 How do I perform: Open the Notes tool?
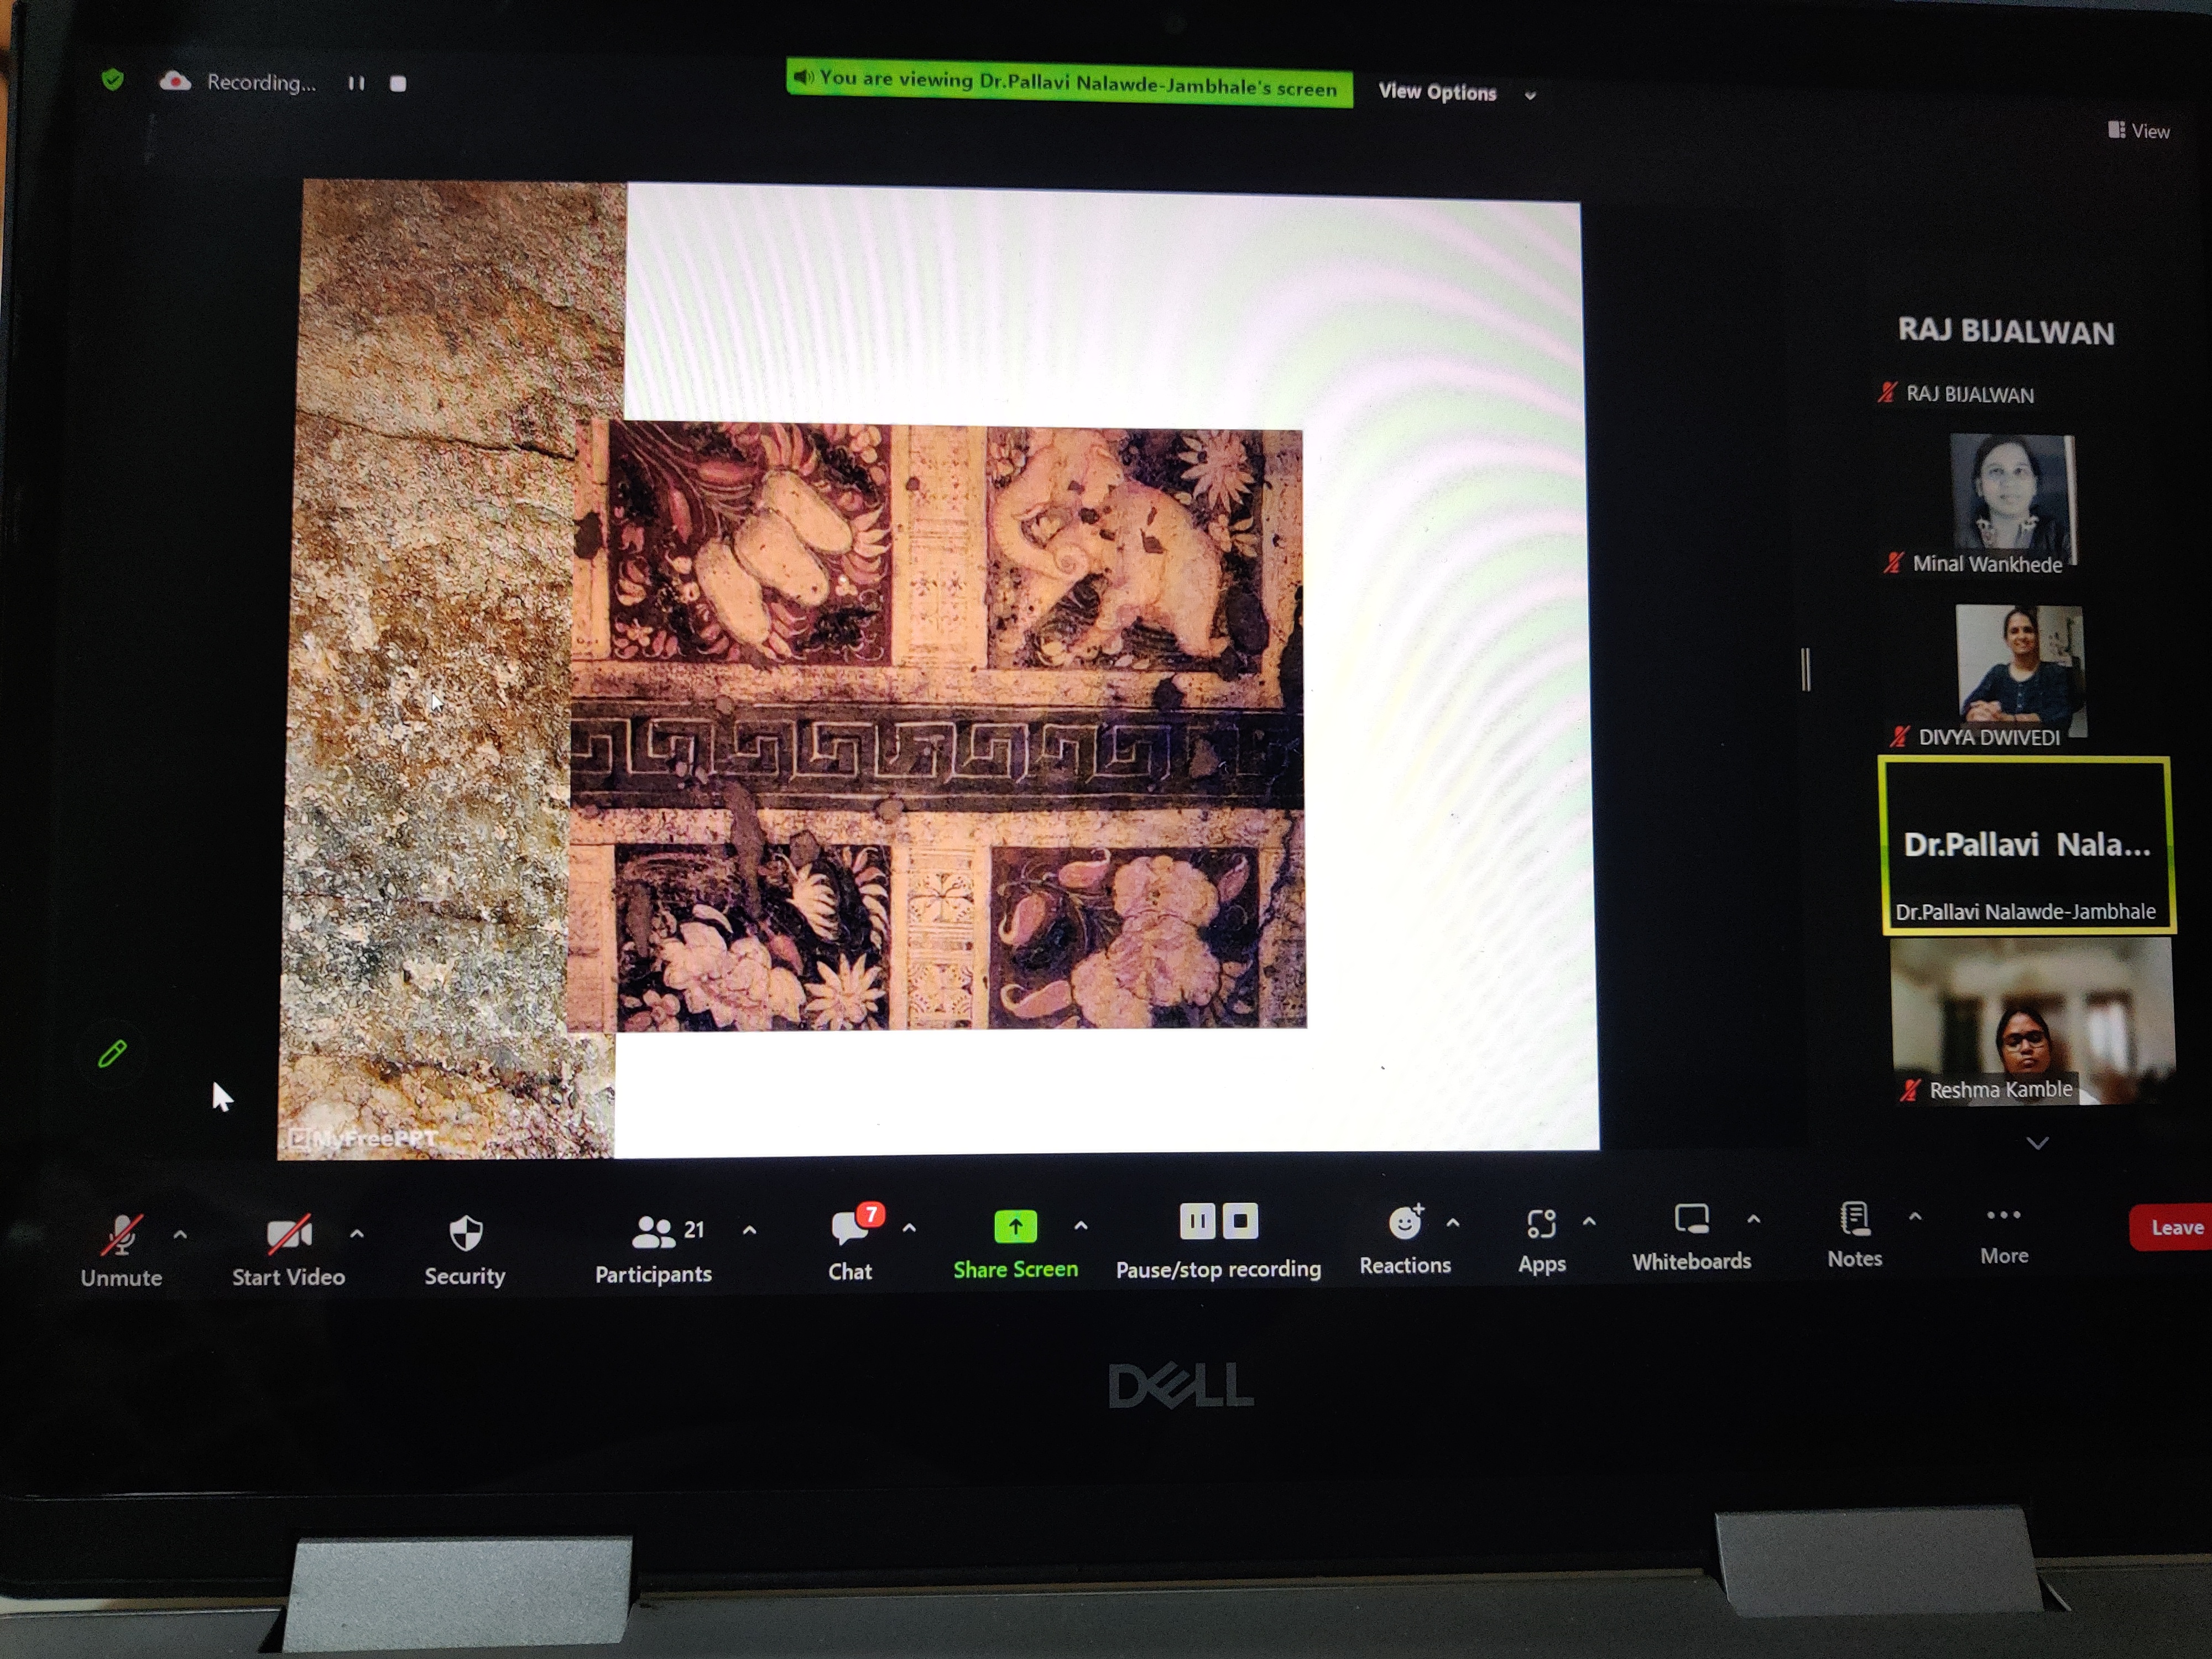[1855, 1235]
